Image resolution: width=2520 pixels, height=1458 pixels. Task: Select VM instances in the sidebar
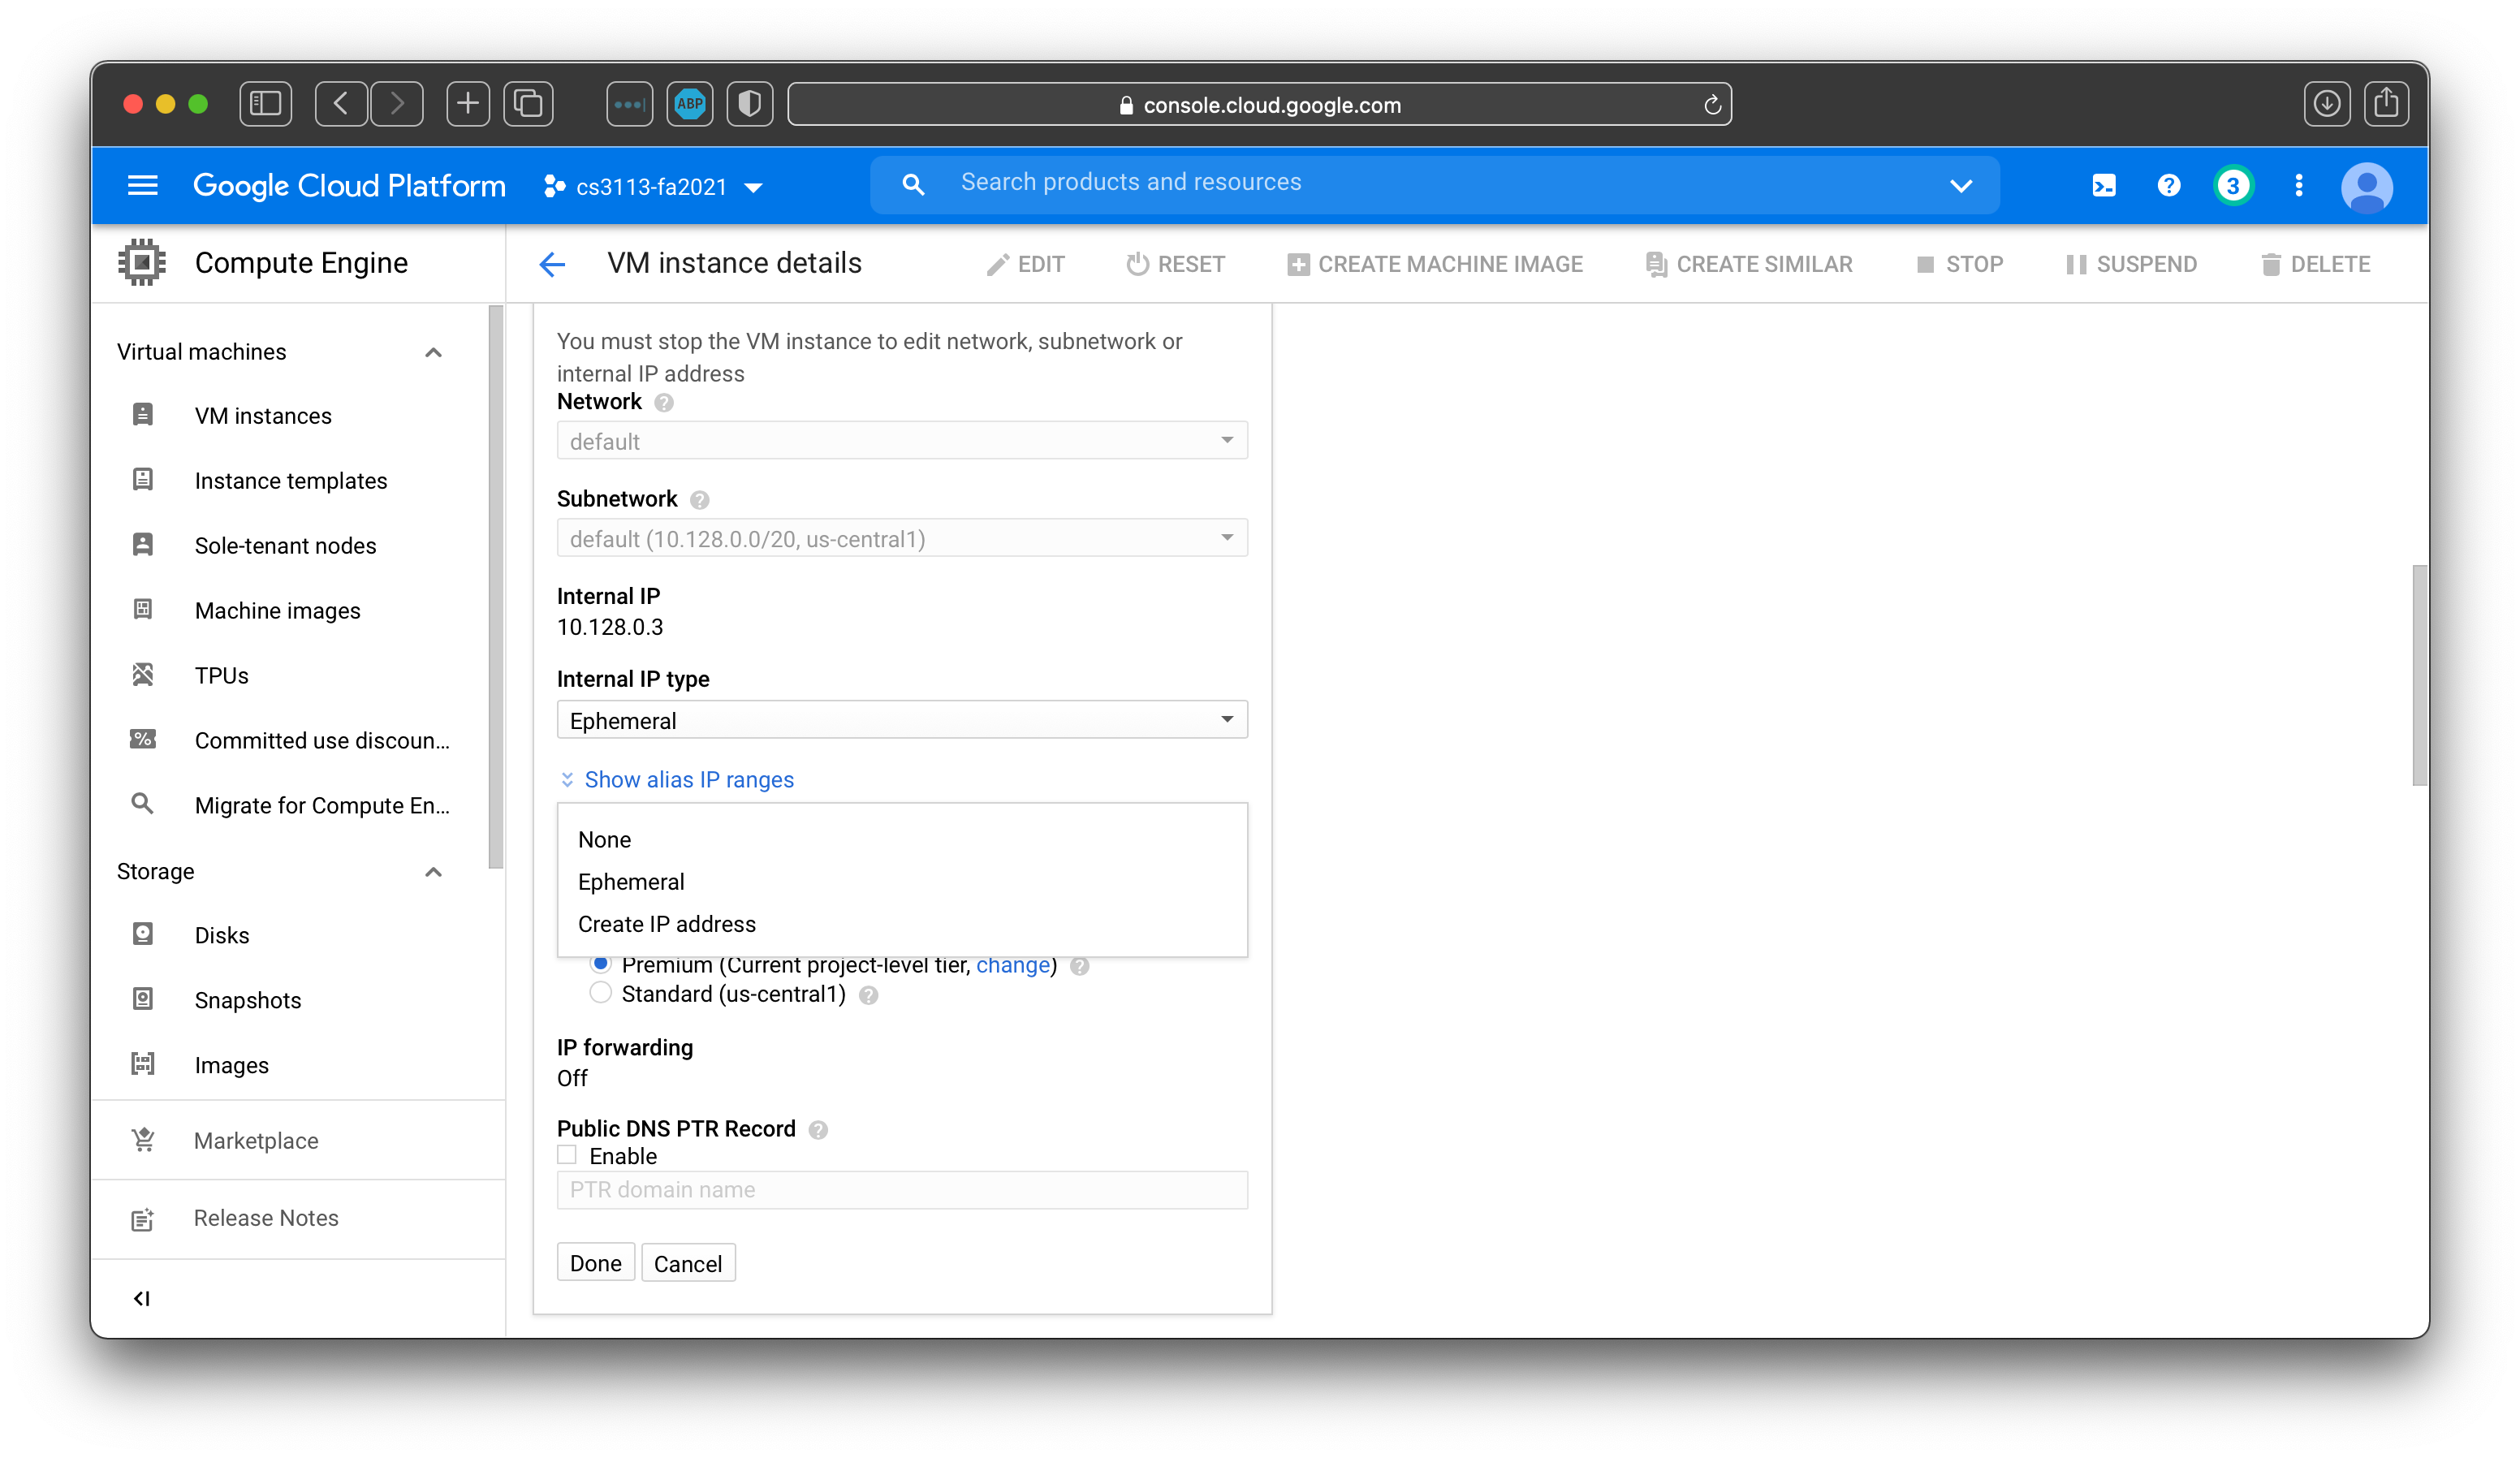(x=263, y=415)
